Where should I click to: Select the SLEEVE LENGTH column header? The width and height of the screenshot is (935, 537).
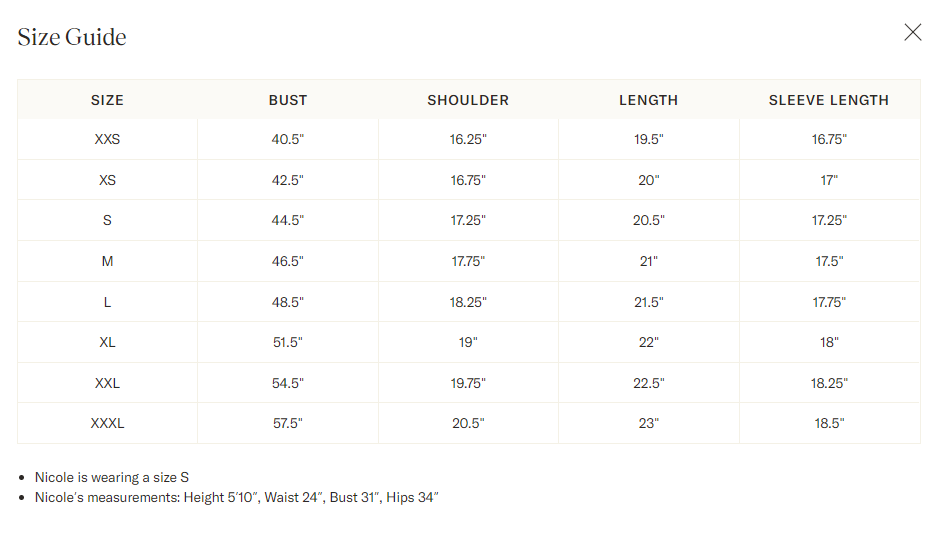point(828,100)
